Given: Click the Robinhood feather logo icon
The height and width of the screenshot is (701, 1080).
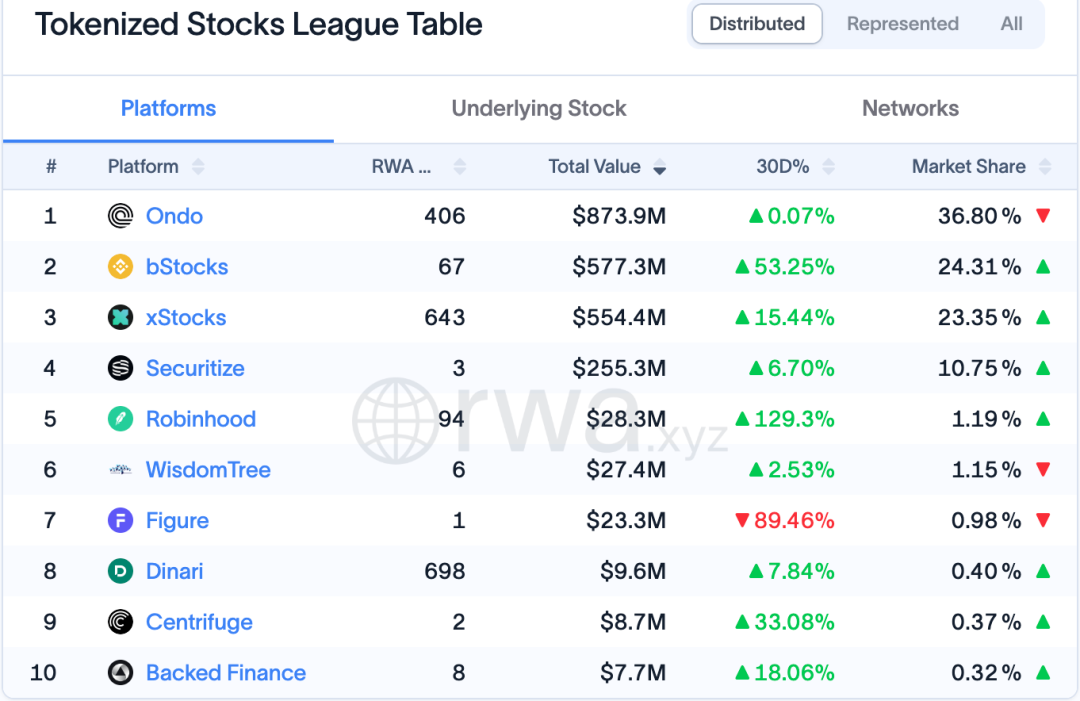Looking at the screenshot, I should click(121, 419).
